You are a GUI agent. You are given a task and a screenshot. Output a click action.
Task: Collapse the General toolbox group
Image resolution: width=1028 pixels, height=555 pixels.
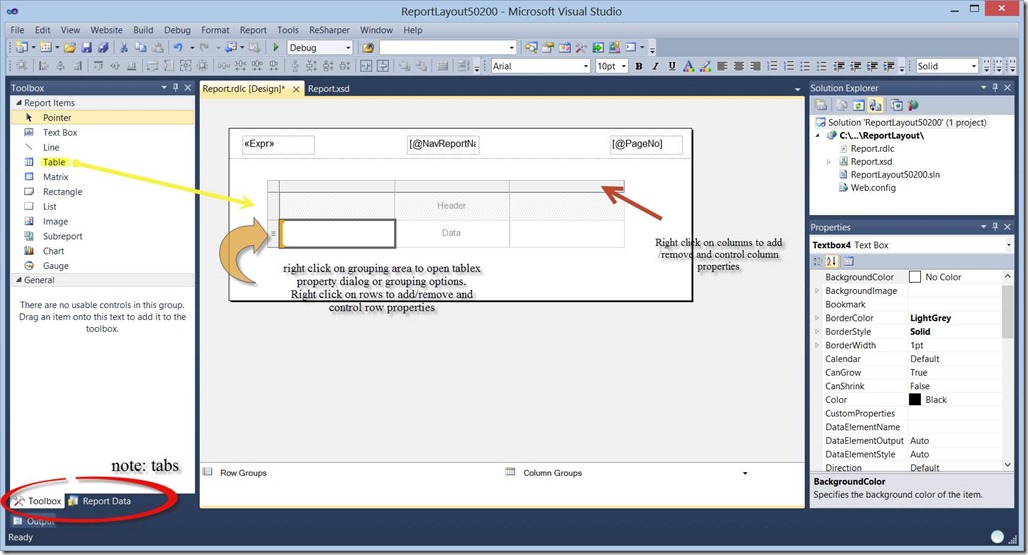19,280
